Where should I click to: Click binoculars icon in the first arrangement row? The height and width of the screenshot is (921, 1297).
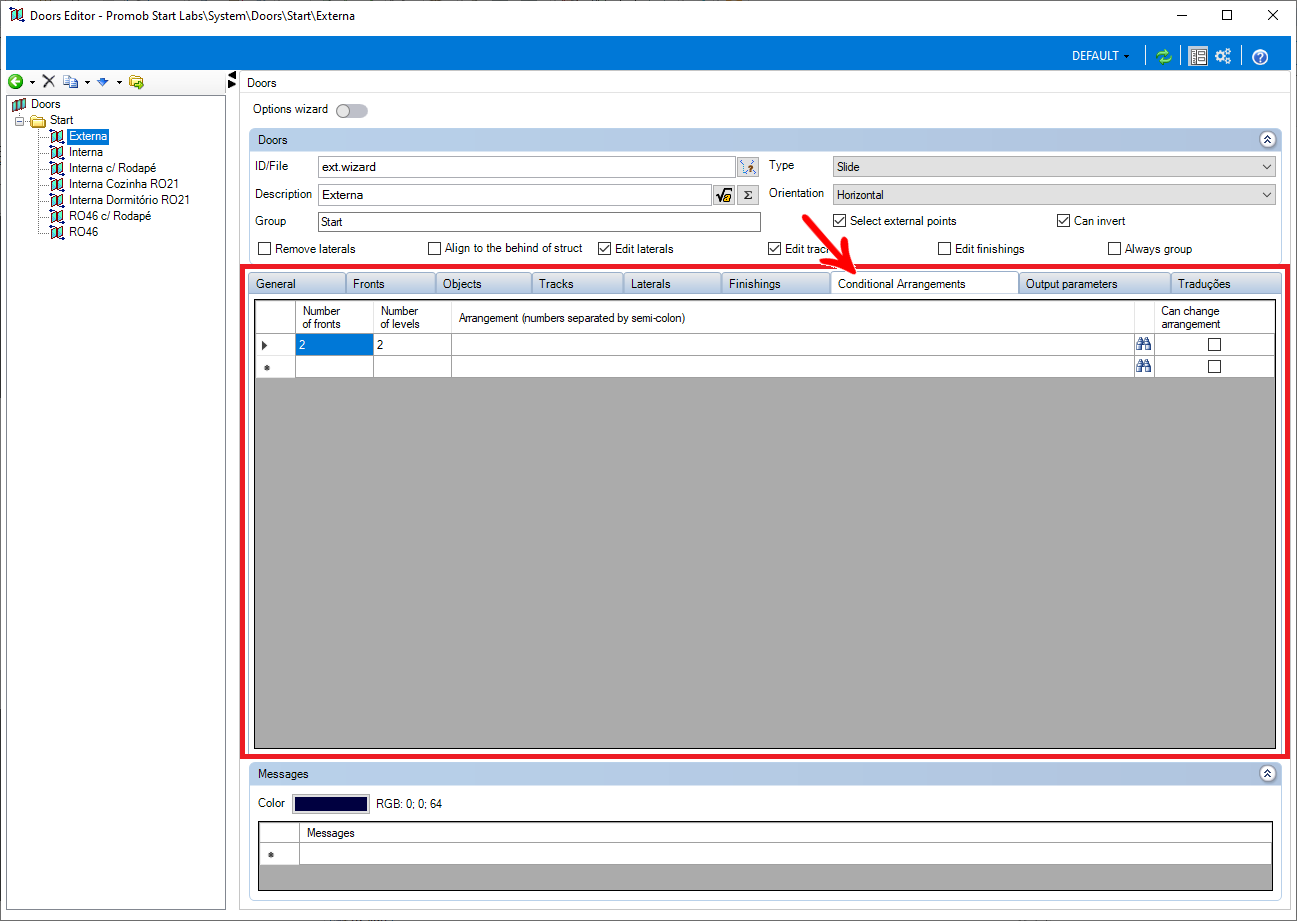(x=1144, y=344)
